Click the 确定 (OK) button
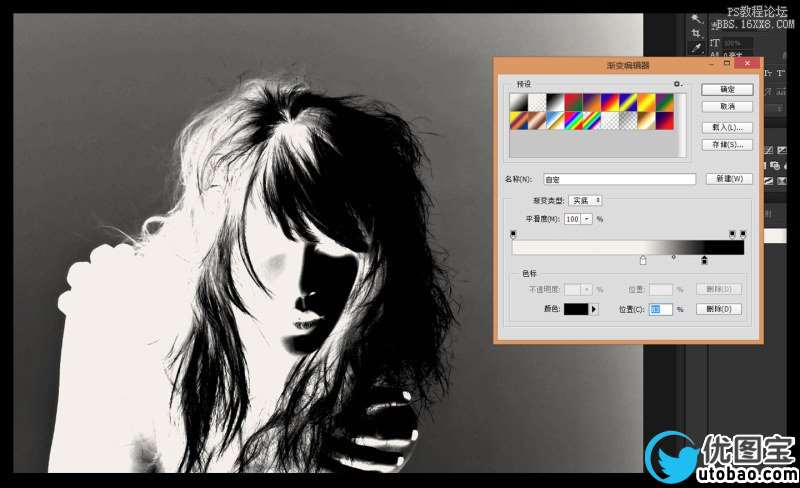The height and width of the screenshot is (488, 800). (727, 89)
